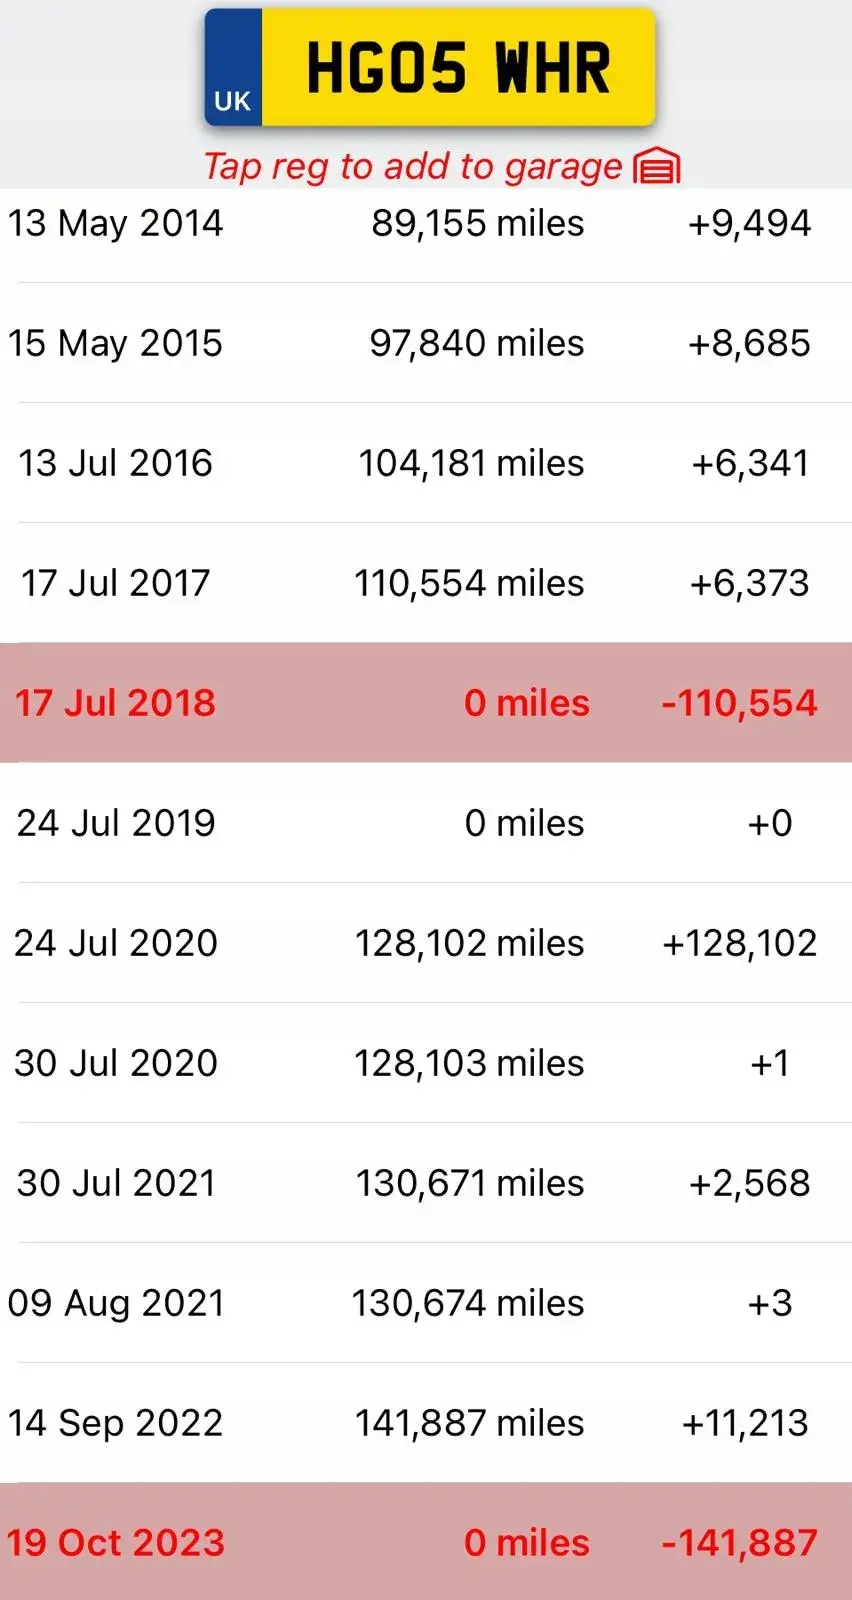
Task: Click the 141,887 miles reading
Action: [x=469, y=1423]
